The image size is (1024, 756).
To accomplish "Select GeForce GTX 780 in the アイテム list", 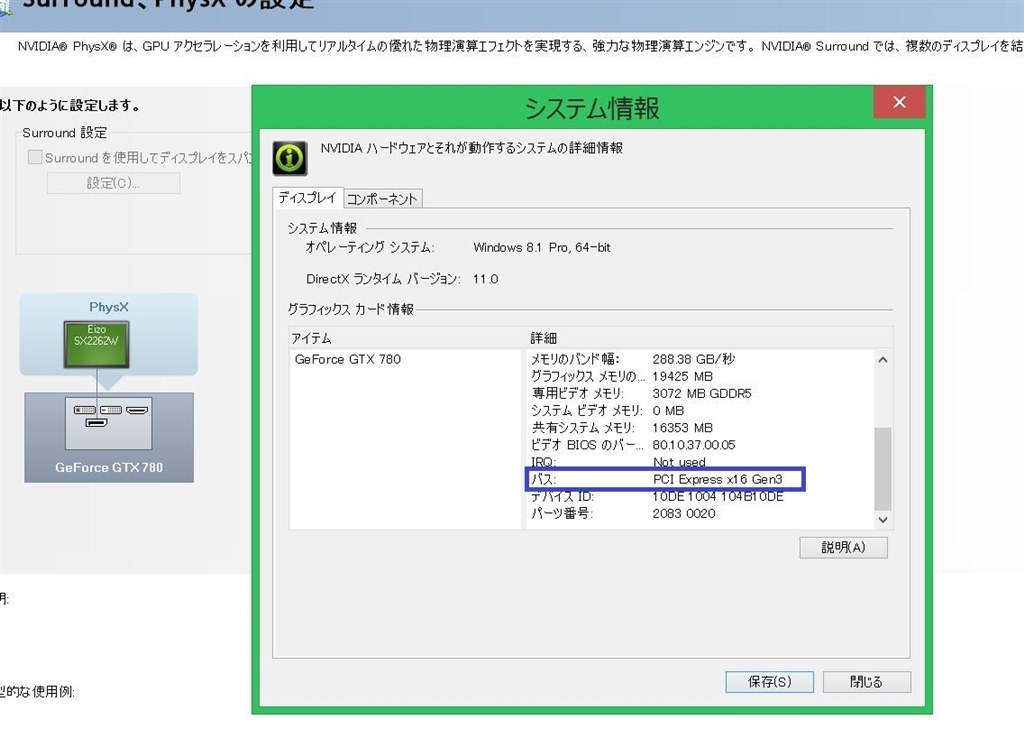I will click(347, 359).
